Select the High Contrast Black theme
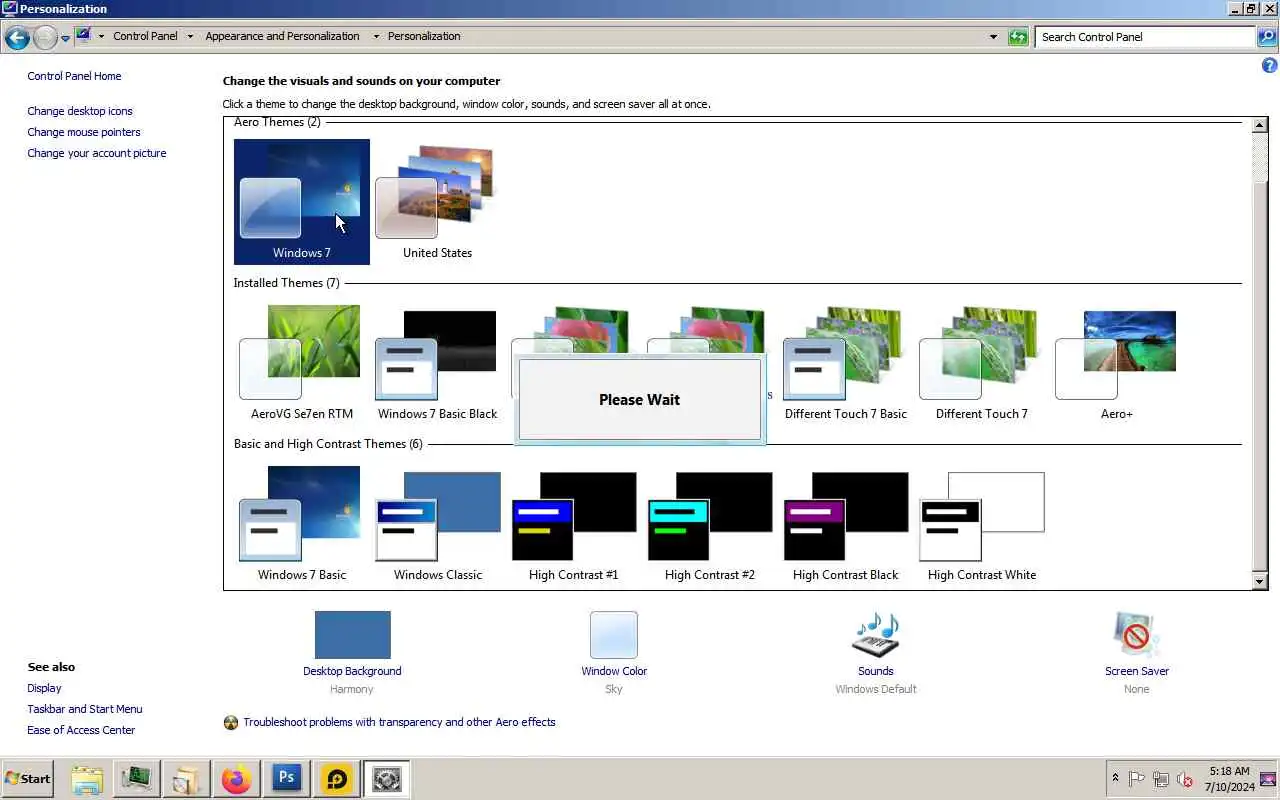Image resolution: width=1280 pixels, height=800 pixels. (846, 524)
